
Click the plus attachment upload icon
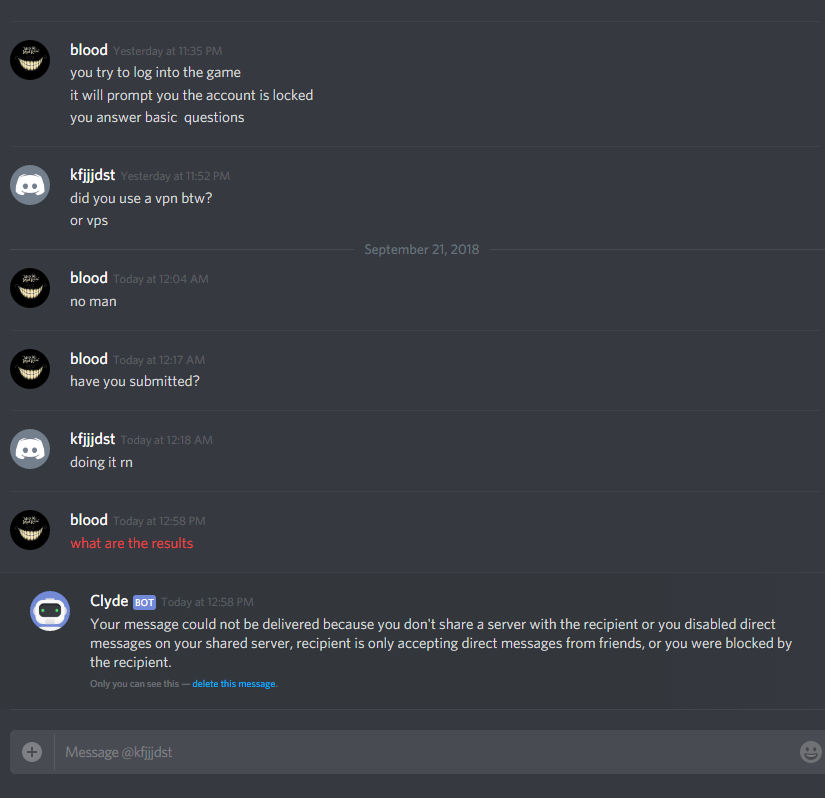tap(32, 752)
